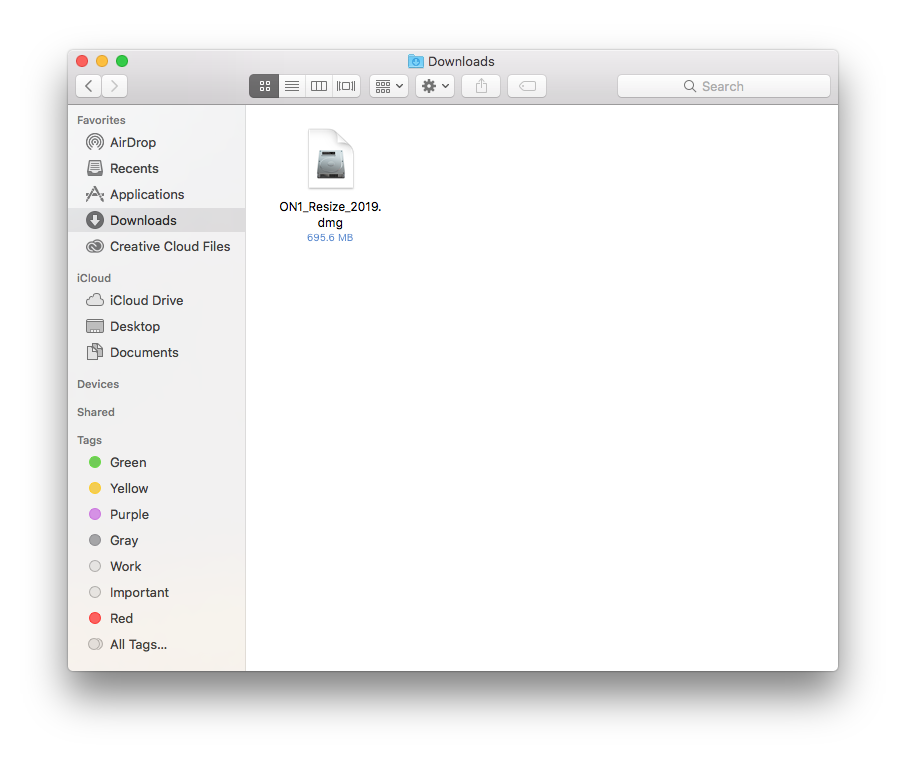Open All Tags… in the sidebar
This screenshot has height=768, width=911.
click(x=156, y=645)
